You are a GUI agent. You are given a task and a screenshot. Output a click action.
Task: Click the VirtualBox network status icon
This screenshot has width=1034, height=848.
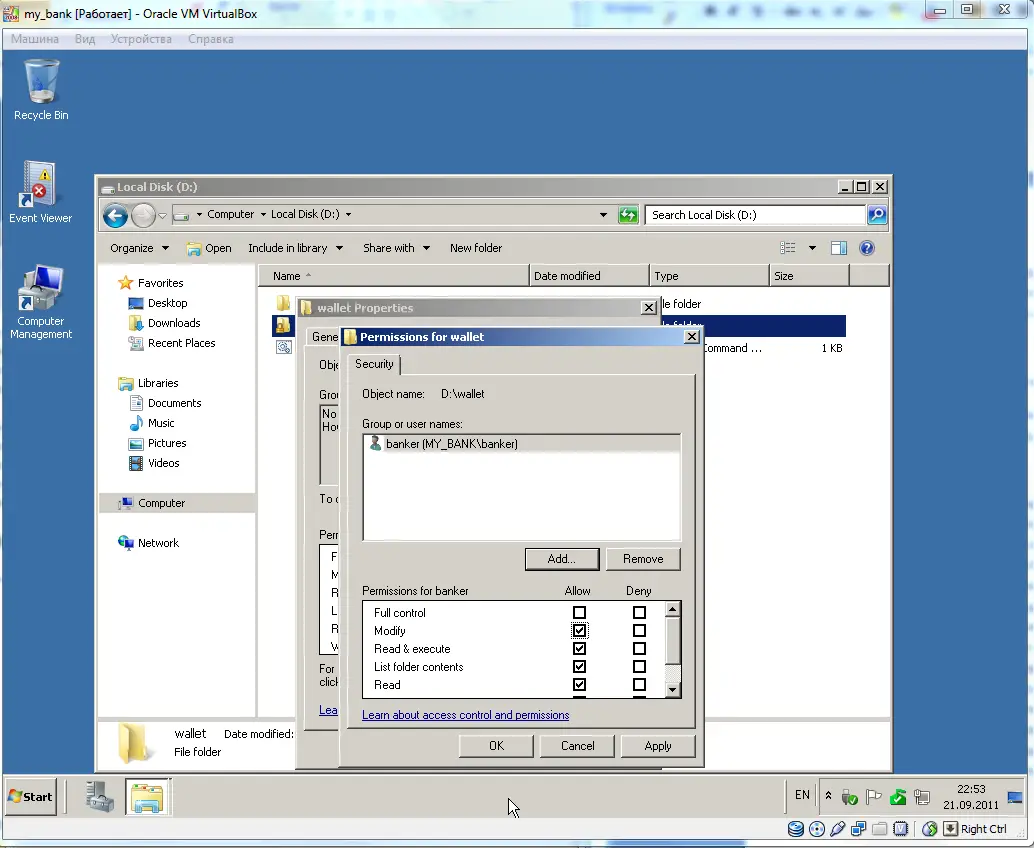pos(859,829)
